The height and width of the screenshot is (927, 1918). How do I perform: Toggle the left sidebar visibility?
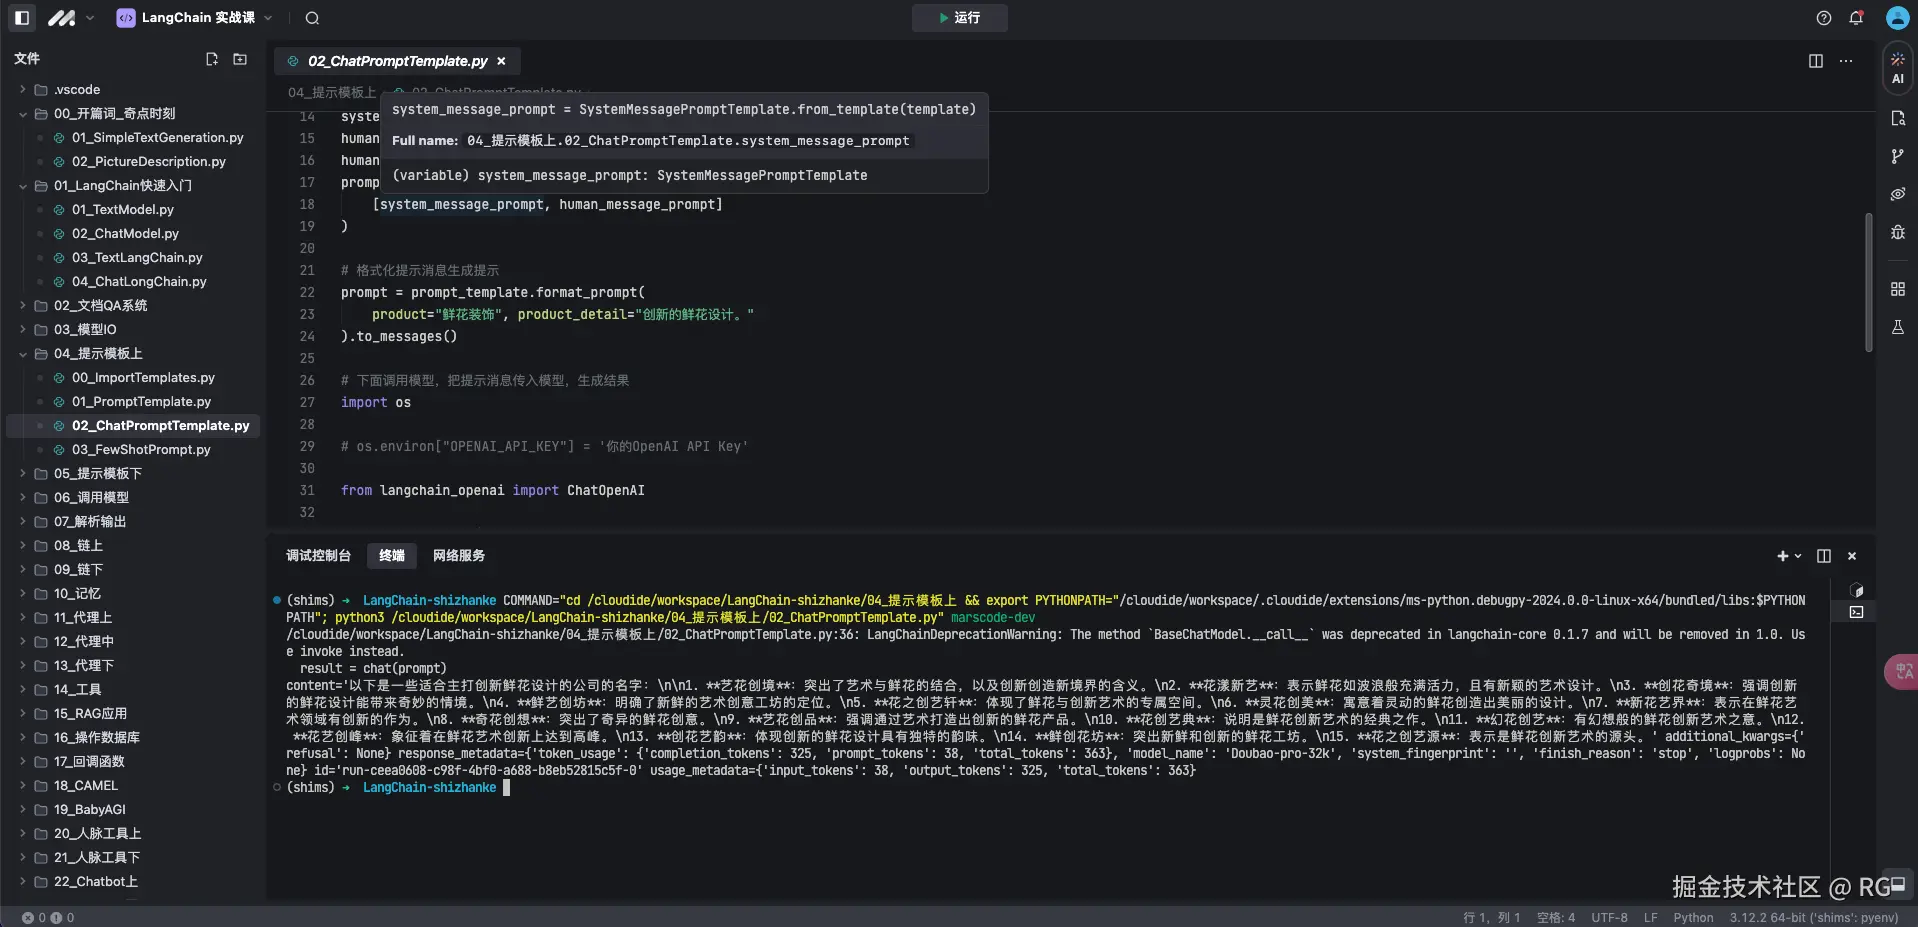[22, 17]
